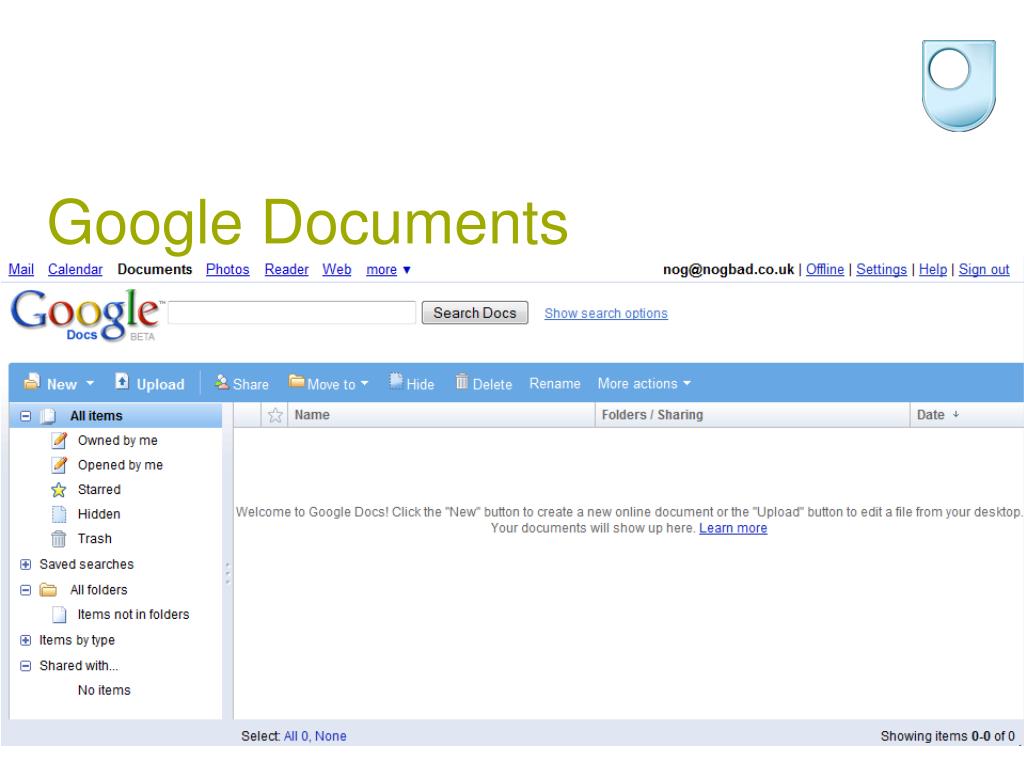1024x768 pixels.
Task: Expand the Items by type node
Action: click(x=25, y=640)
